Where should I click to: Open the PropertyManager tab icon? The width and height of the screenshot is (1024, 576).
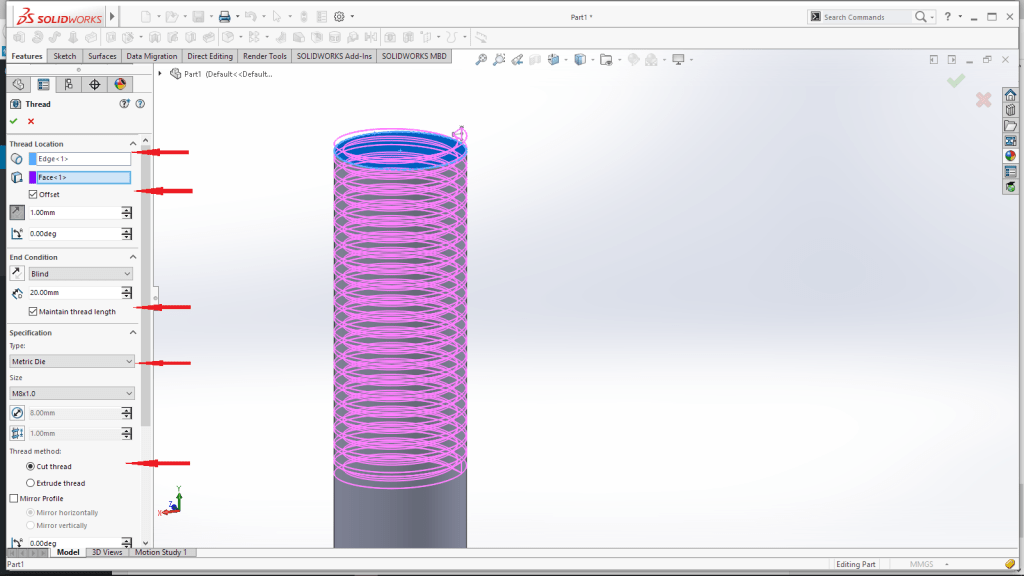43,84
